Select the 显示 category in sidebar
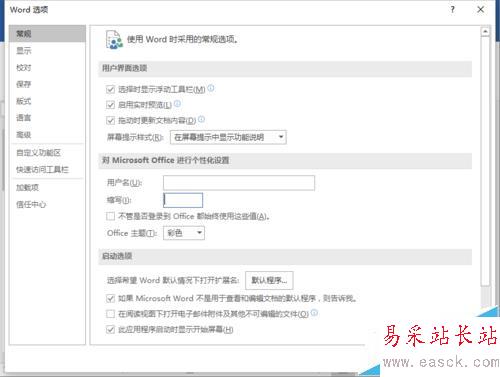The height and width of the screenshot is (377, 500). [x=47, y=51]
